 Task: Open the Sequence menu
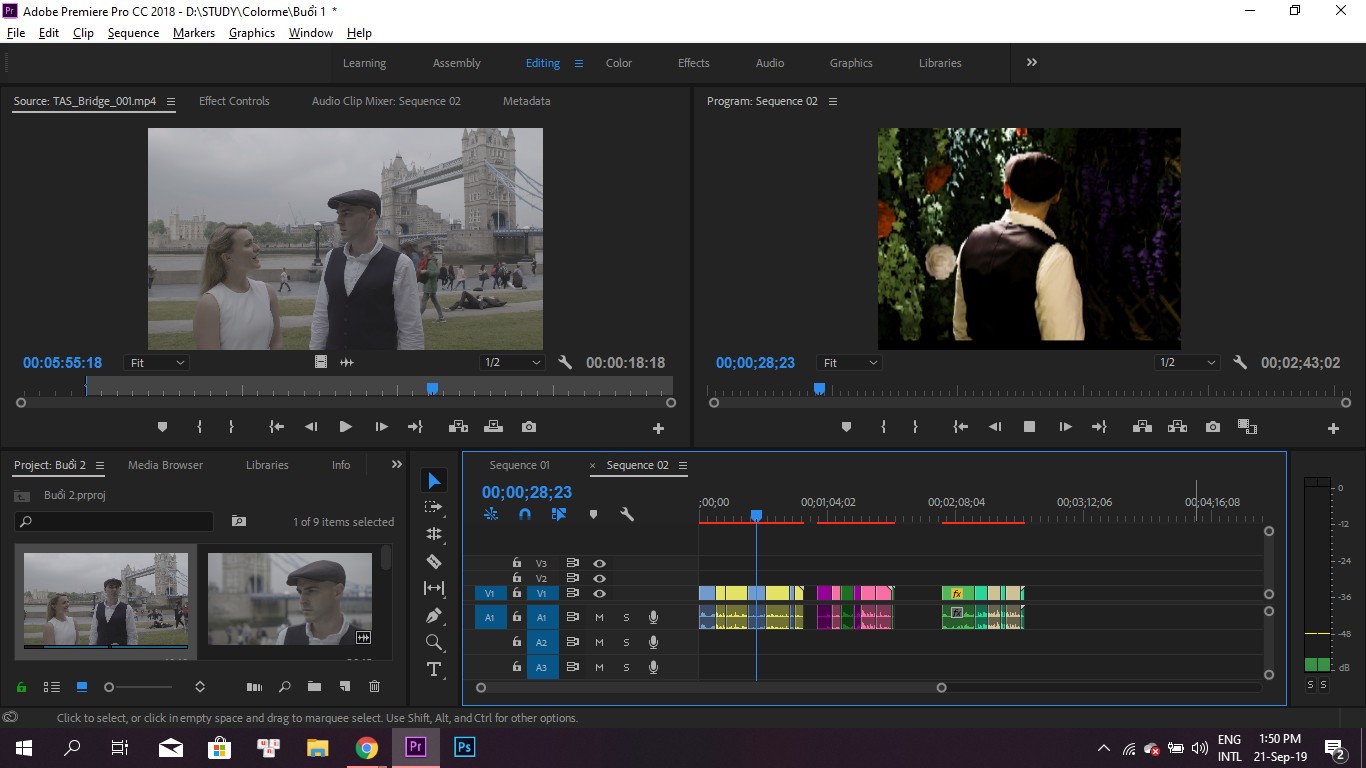coord(133,33)
